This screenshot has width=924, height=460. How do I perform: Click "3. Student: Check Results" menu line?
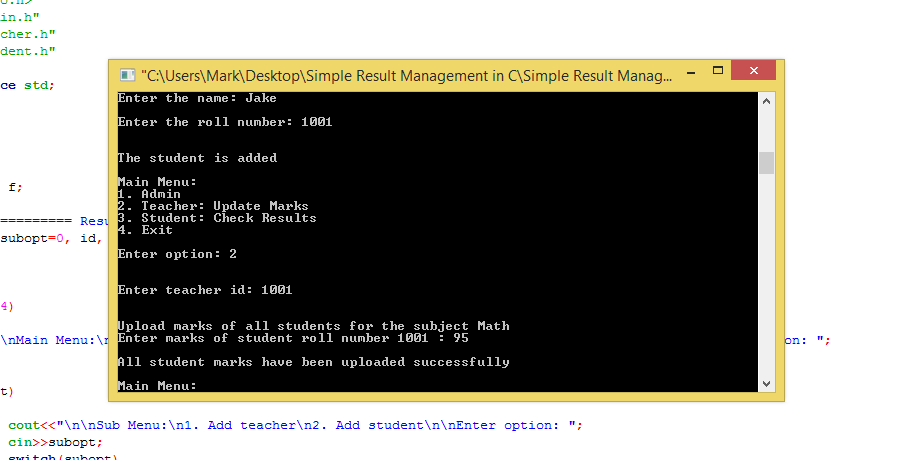(217, 218)
